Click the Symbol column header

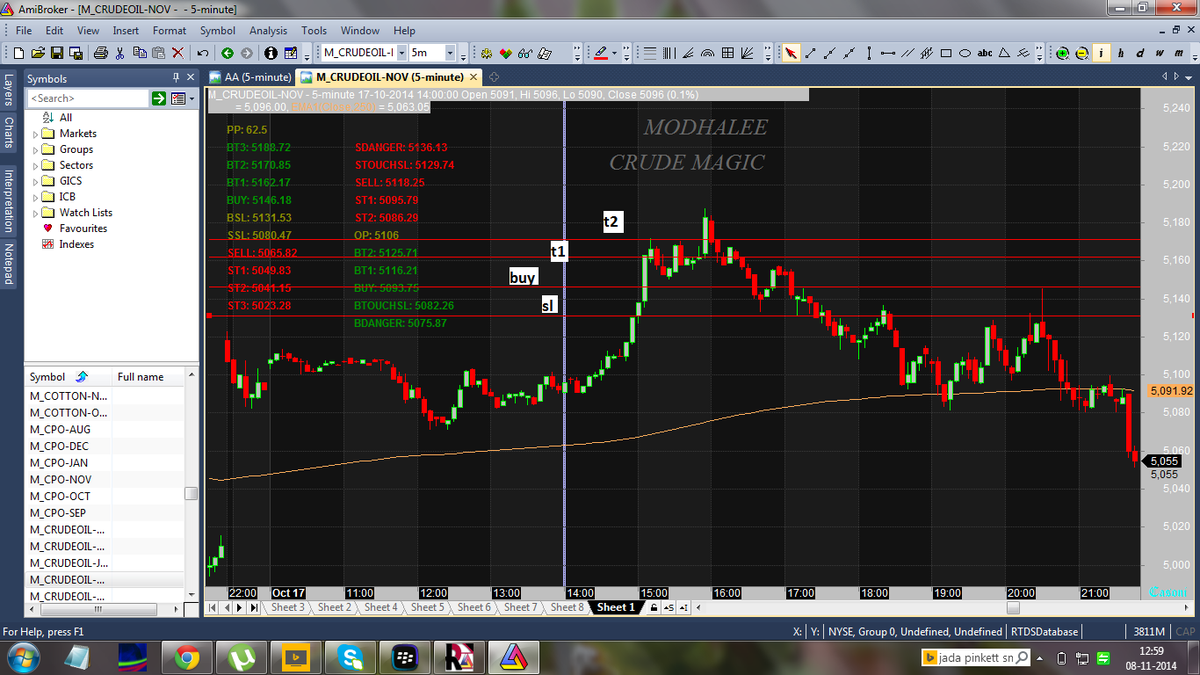pyautogui.click(x=68, y=377)
